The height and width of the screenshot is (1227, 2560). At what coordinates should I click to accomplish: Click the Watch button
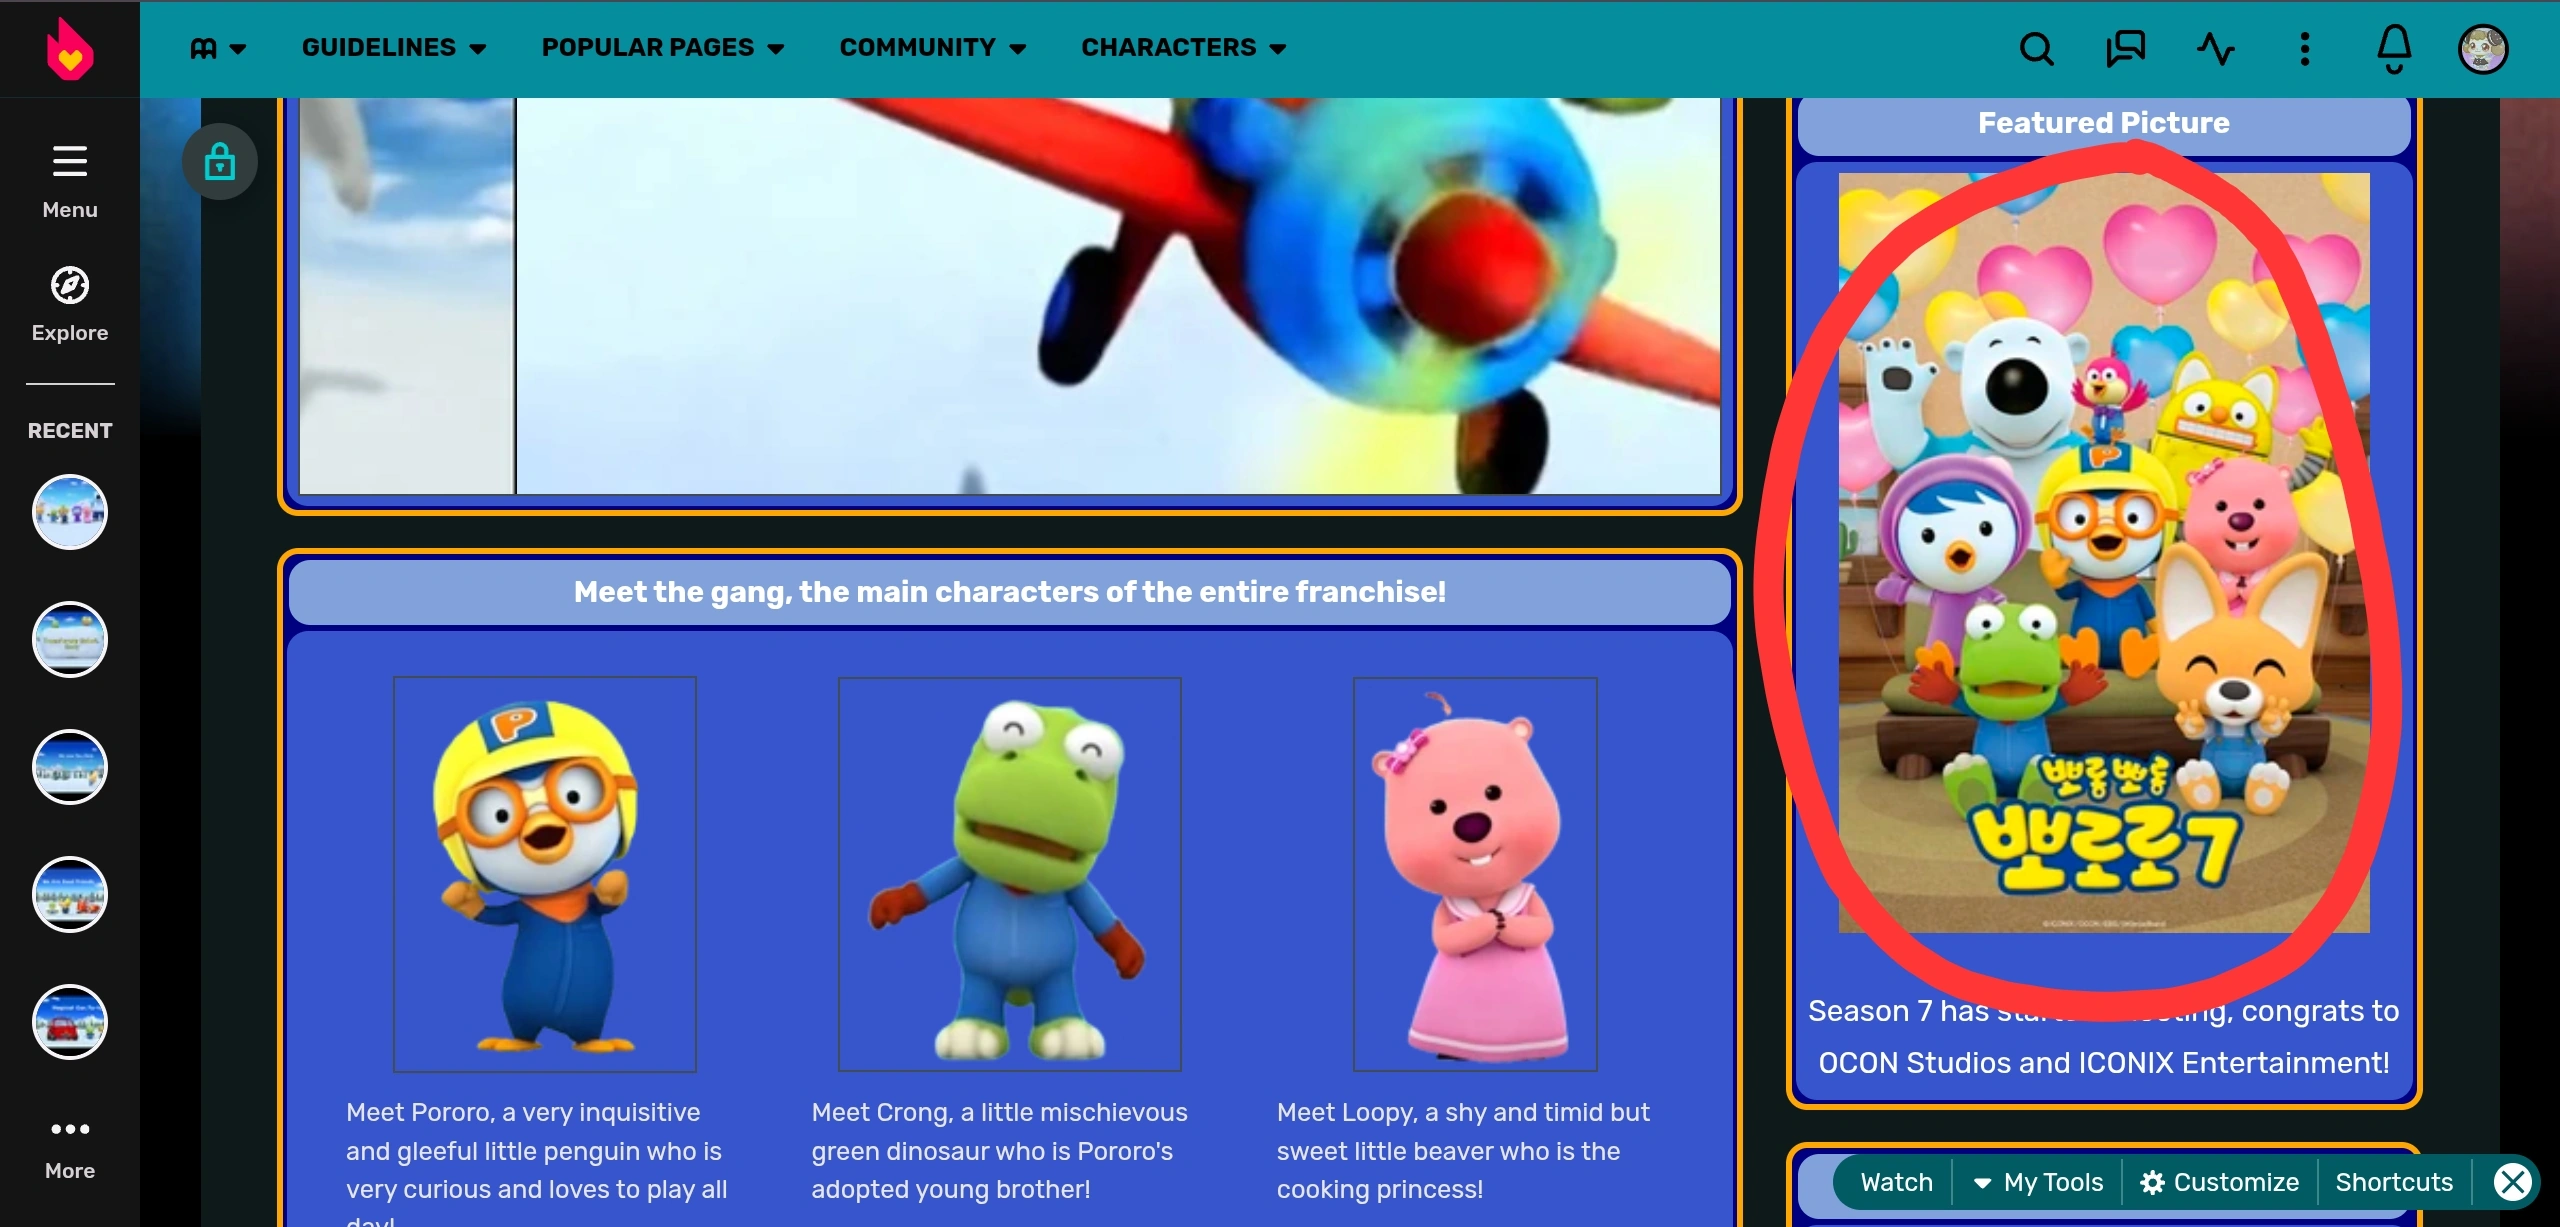pos(1896,1182)
